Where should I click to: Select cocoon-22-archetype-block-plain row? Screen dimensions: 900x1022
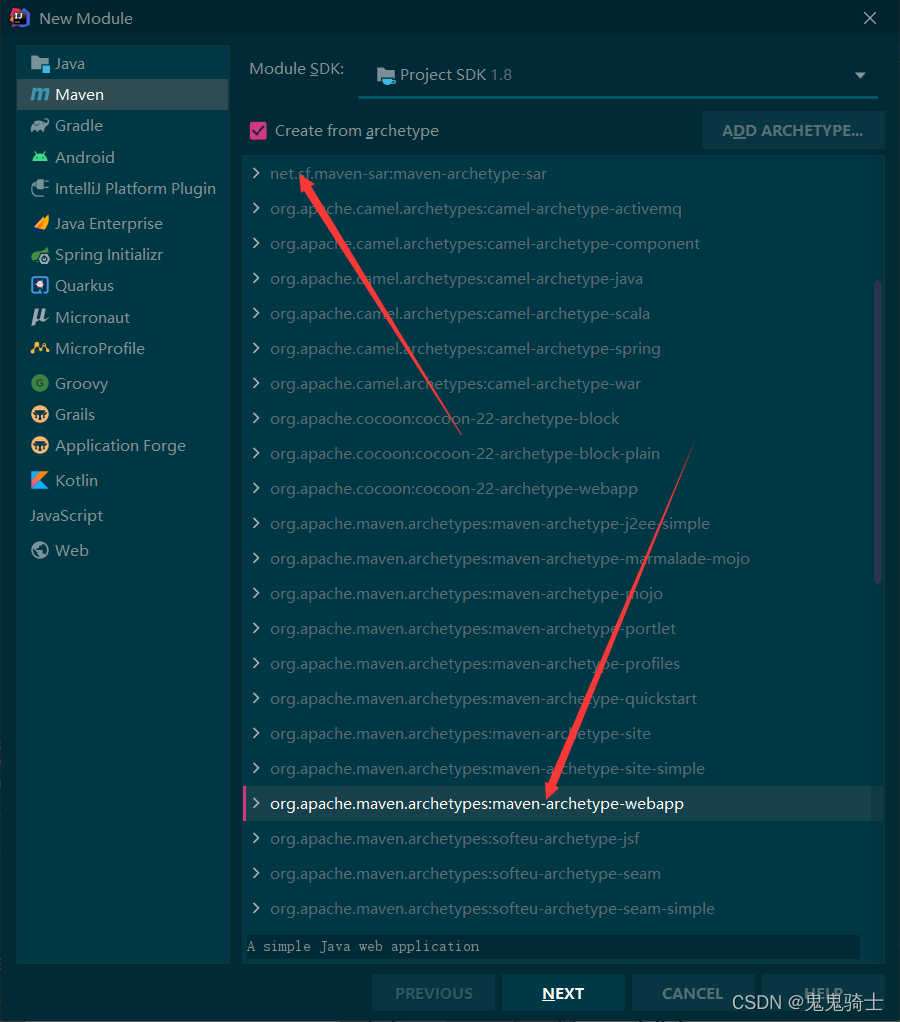tap(557, 454)
